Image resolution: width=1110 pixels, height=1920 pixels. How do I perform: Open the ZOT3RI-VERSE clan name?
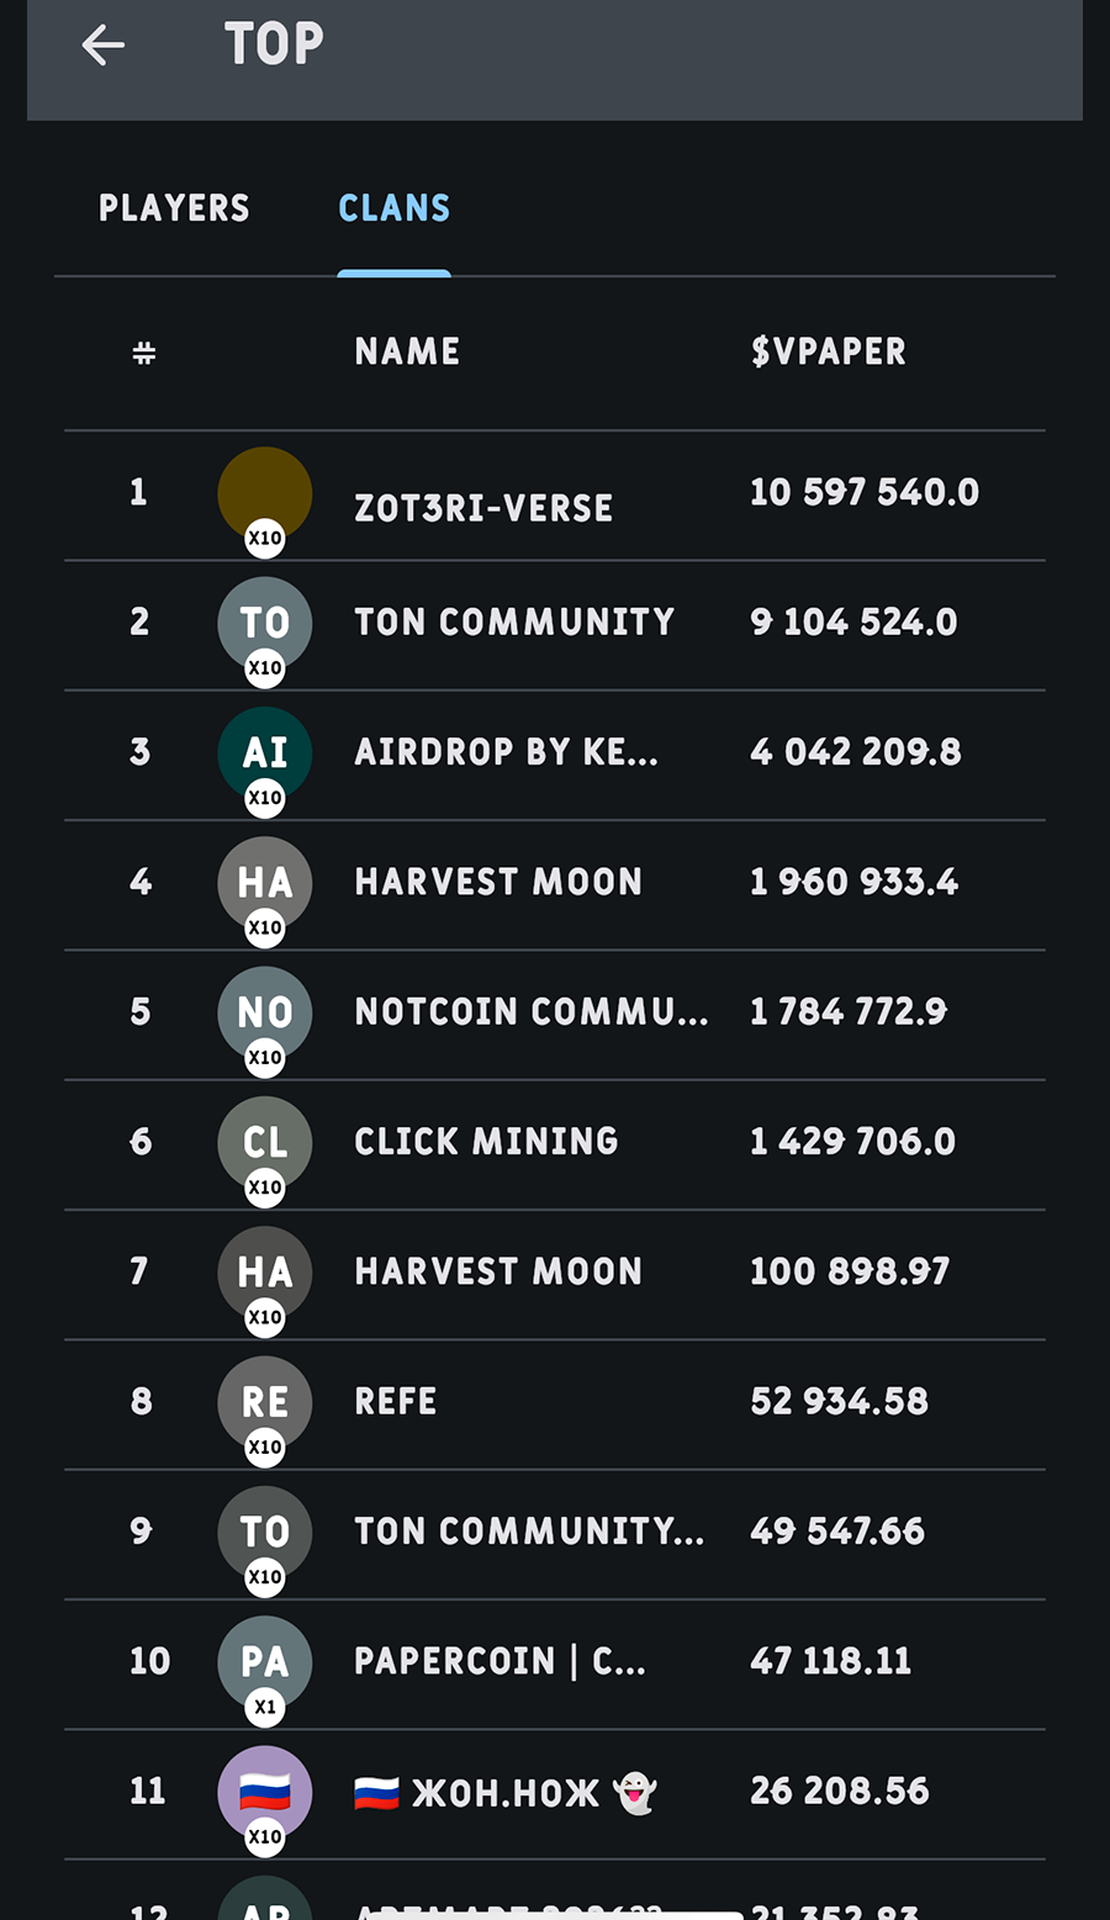tap(484, 508)
